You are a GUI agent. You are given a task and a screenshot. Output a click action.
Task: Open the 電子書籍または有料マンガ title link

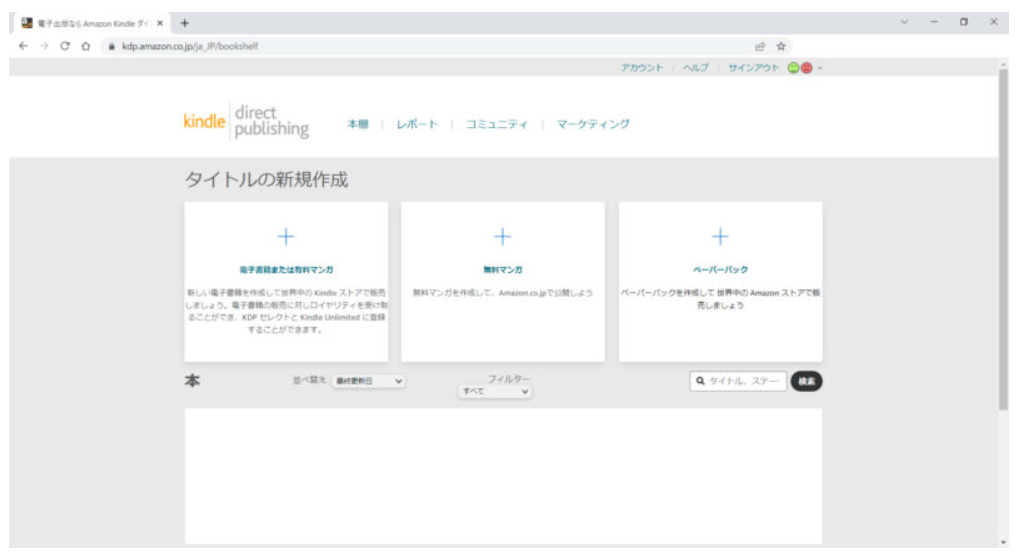click(286, 269)
